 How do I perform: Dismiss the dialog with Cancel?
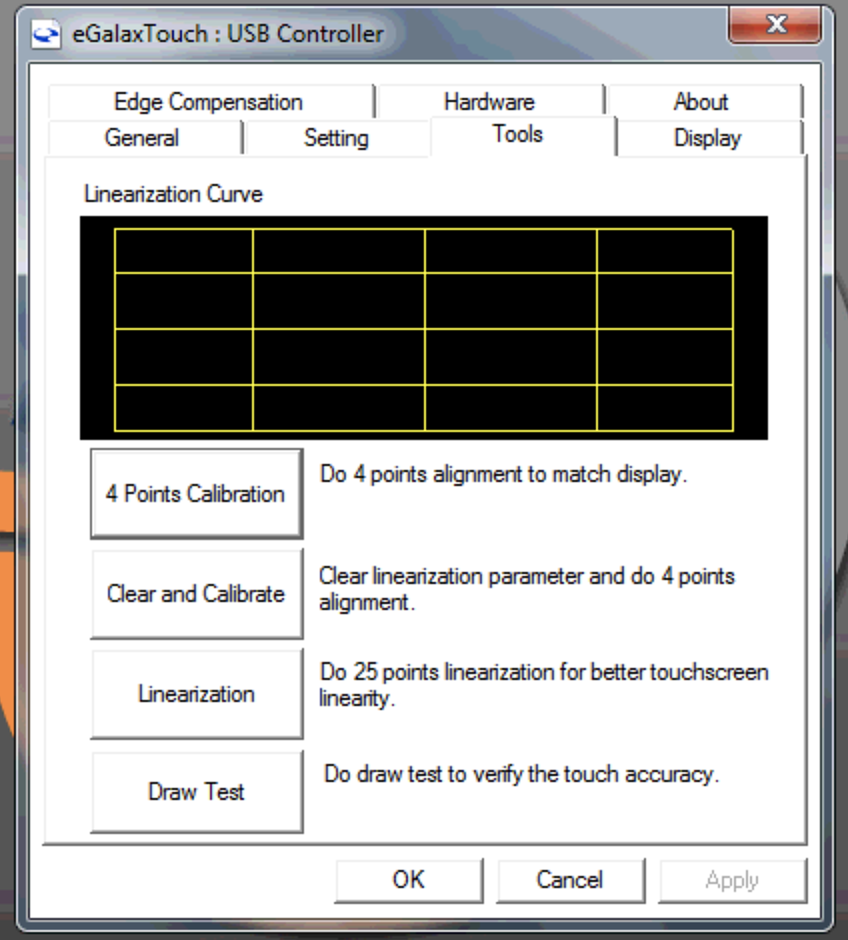point(570,879)
